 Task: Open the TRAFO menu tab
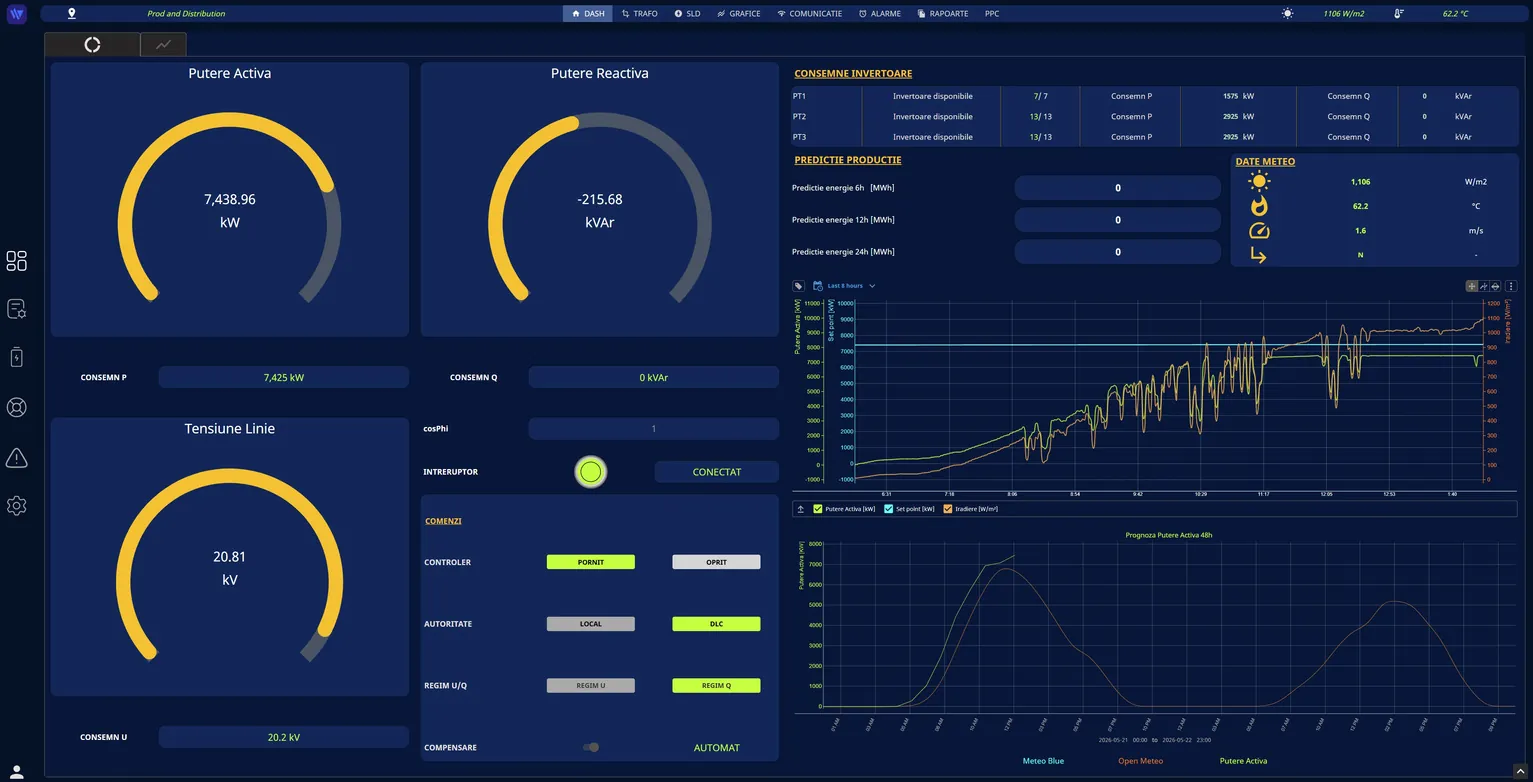click(x=640, y=14)
